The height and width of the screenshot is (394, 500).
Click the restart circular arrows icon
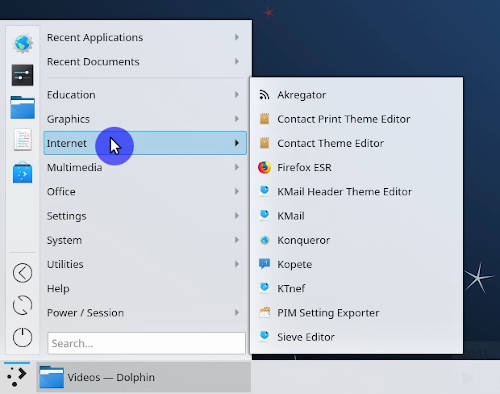point(22,305)
